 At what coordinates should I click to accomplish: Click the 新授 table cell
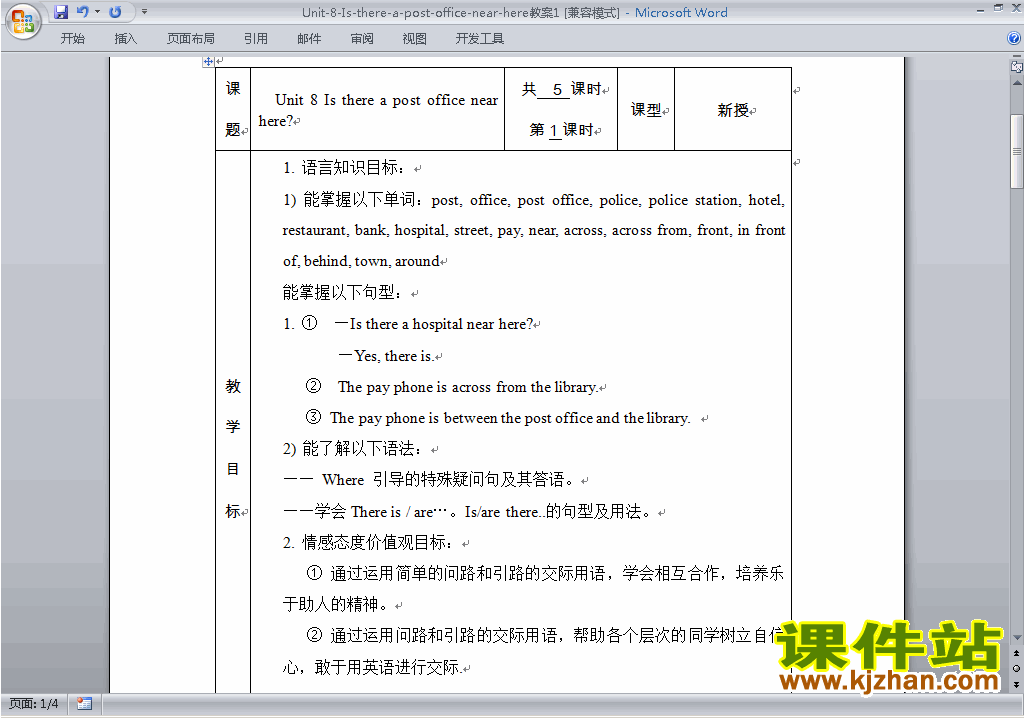tap(733, 109)
